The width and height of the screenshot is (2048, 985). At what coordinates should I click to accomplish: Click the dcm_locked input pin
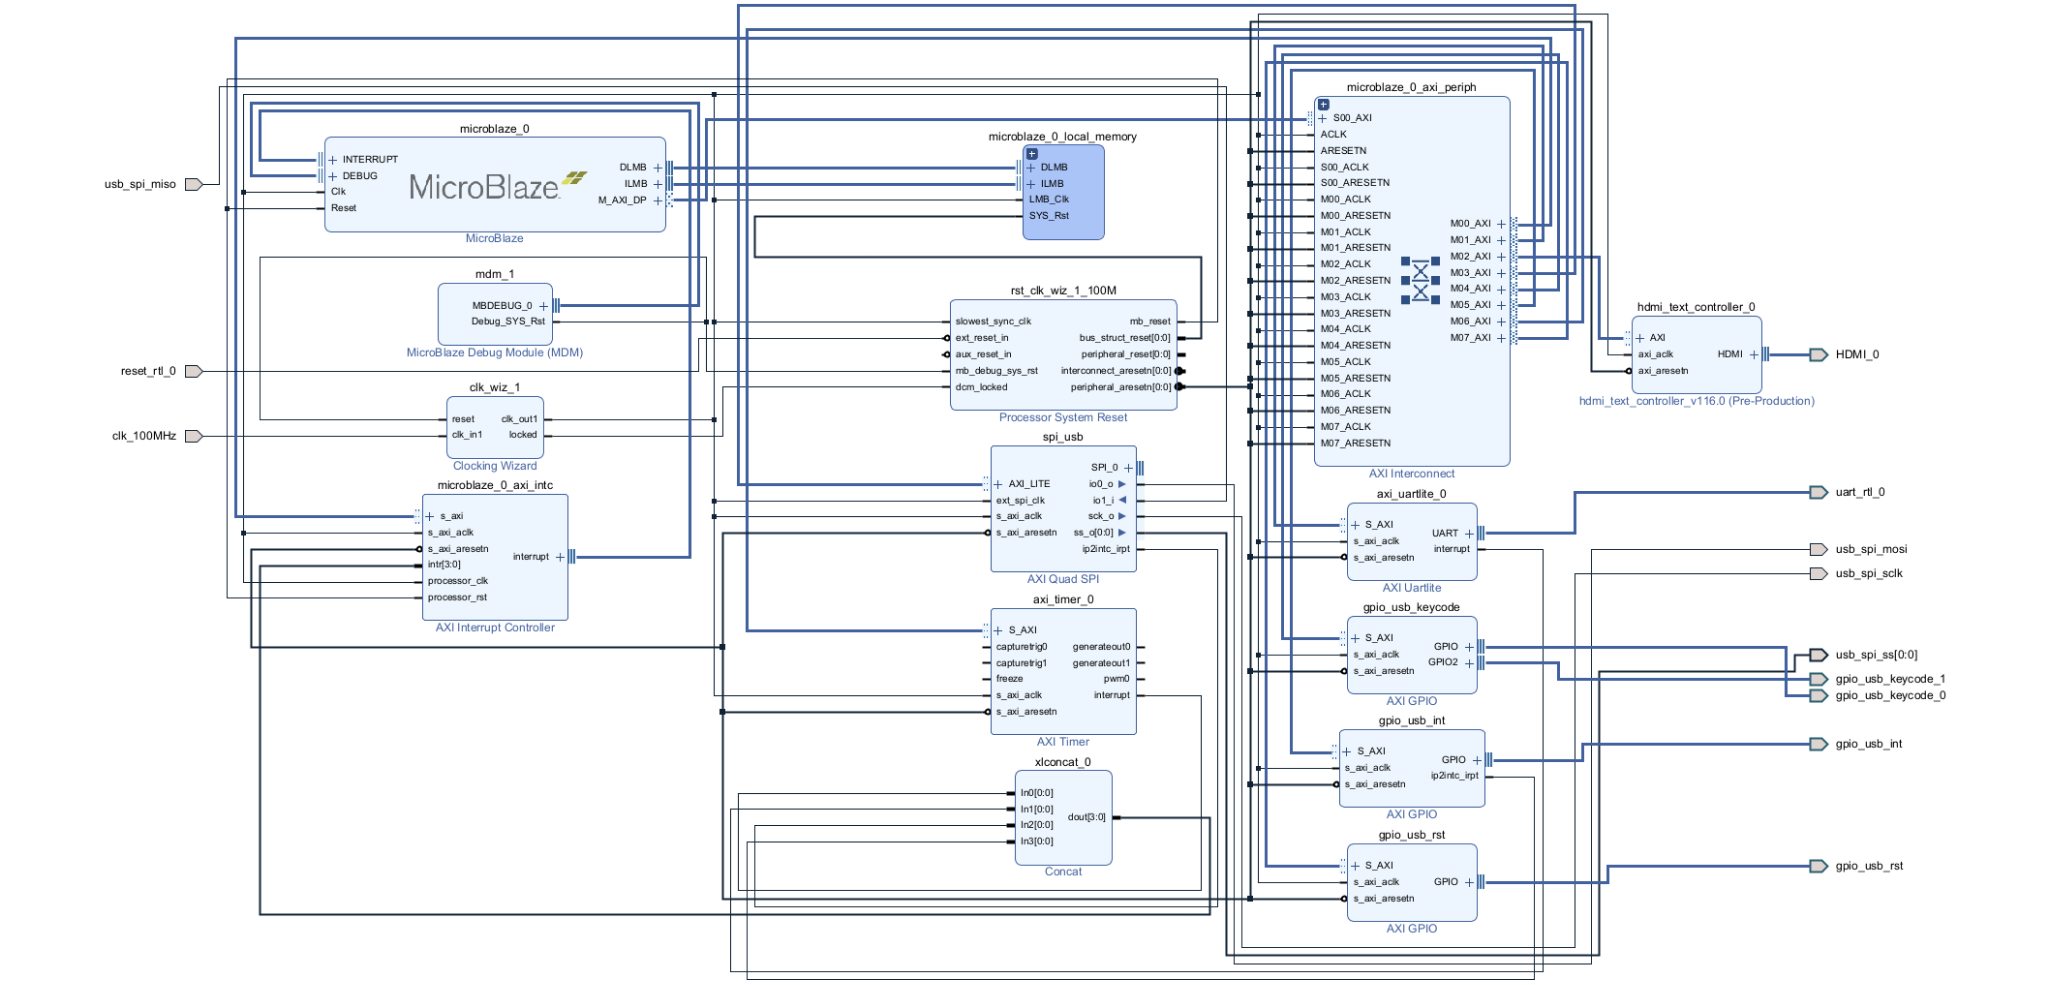pos(981,387)
